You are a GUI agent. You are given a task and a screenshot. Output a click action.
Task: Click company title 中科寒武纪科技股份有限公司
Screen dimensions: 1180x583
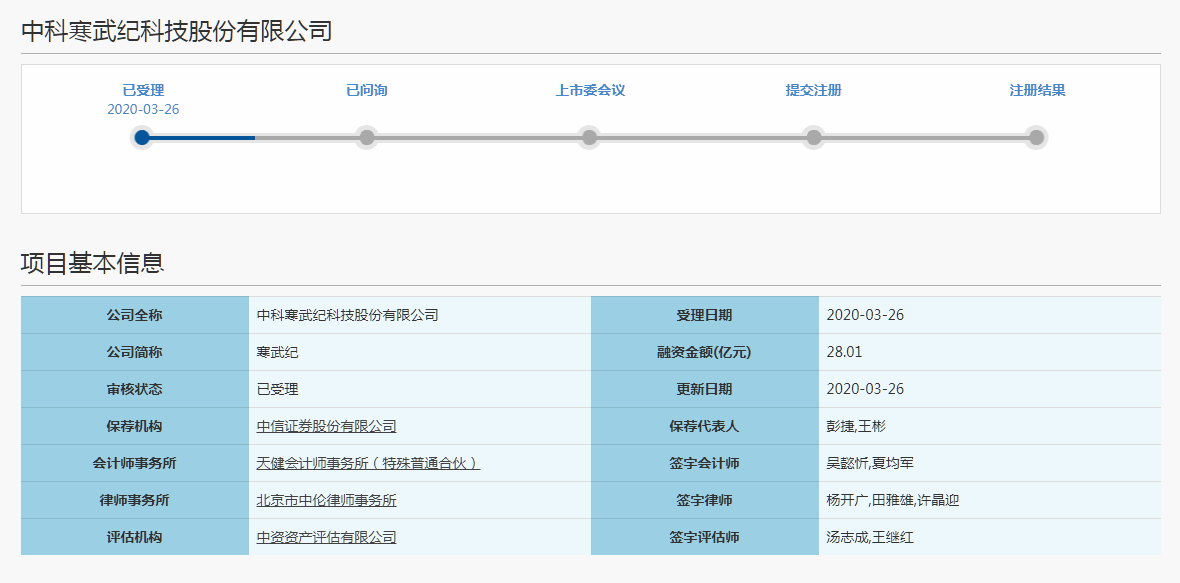point(176,31)
